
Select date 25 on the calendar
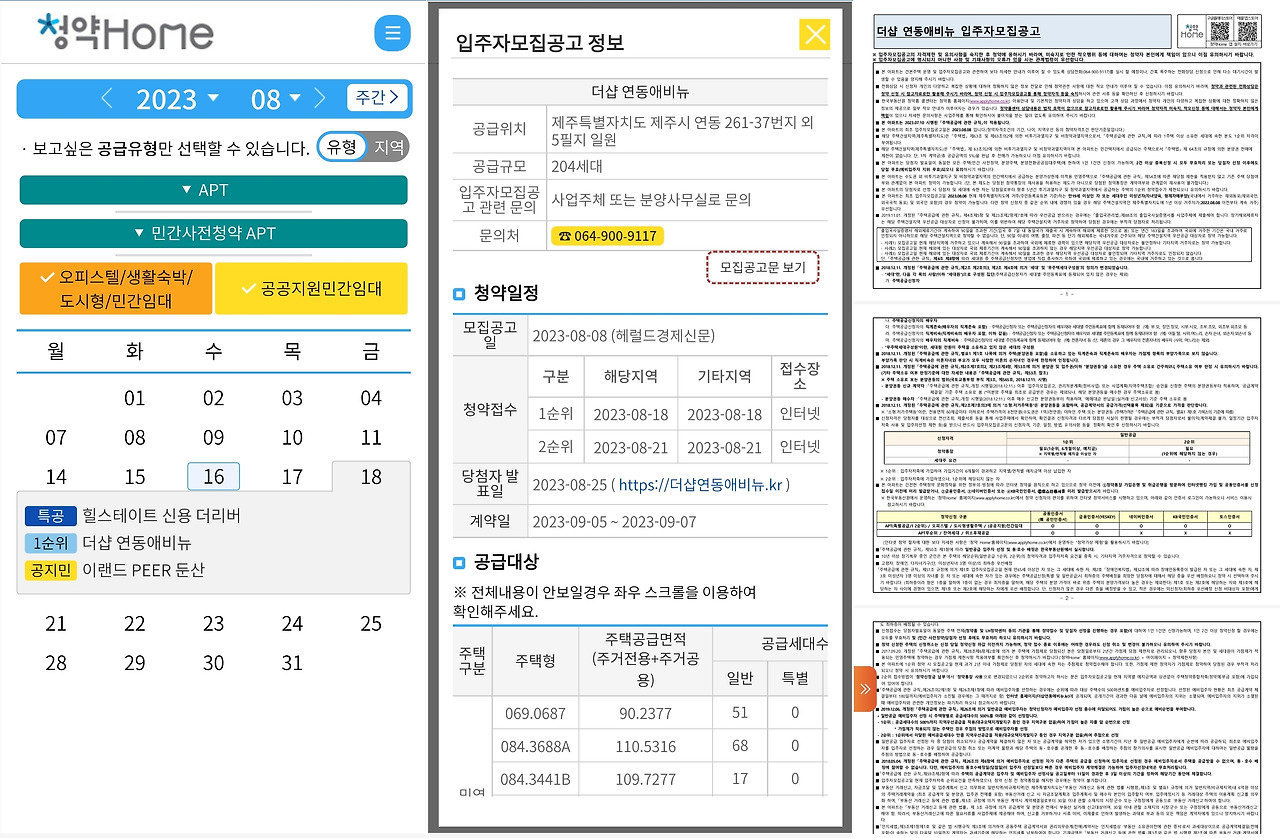[371, 624]
